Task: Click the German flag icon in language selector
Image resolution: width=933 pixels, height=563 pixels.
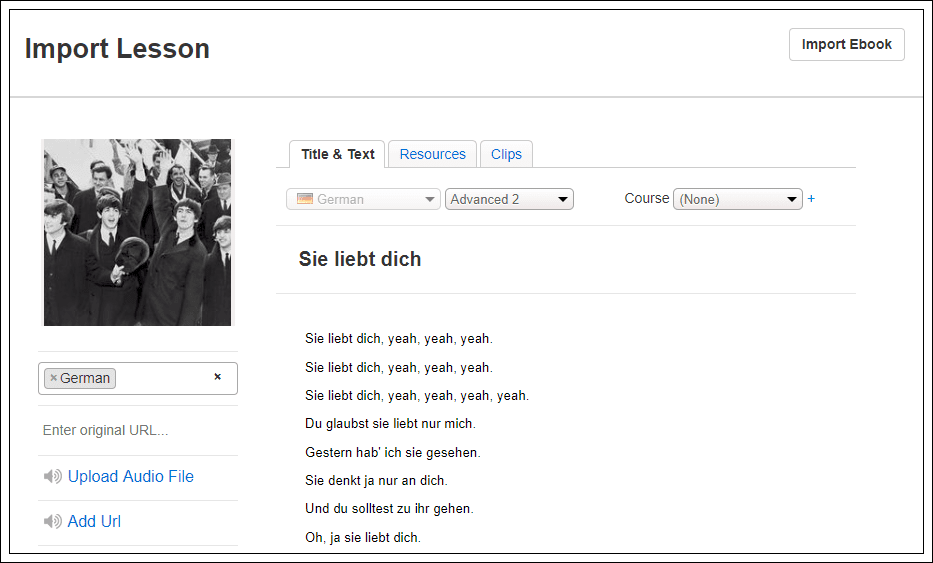Action: [x=305, y=199]
